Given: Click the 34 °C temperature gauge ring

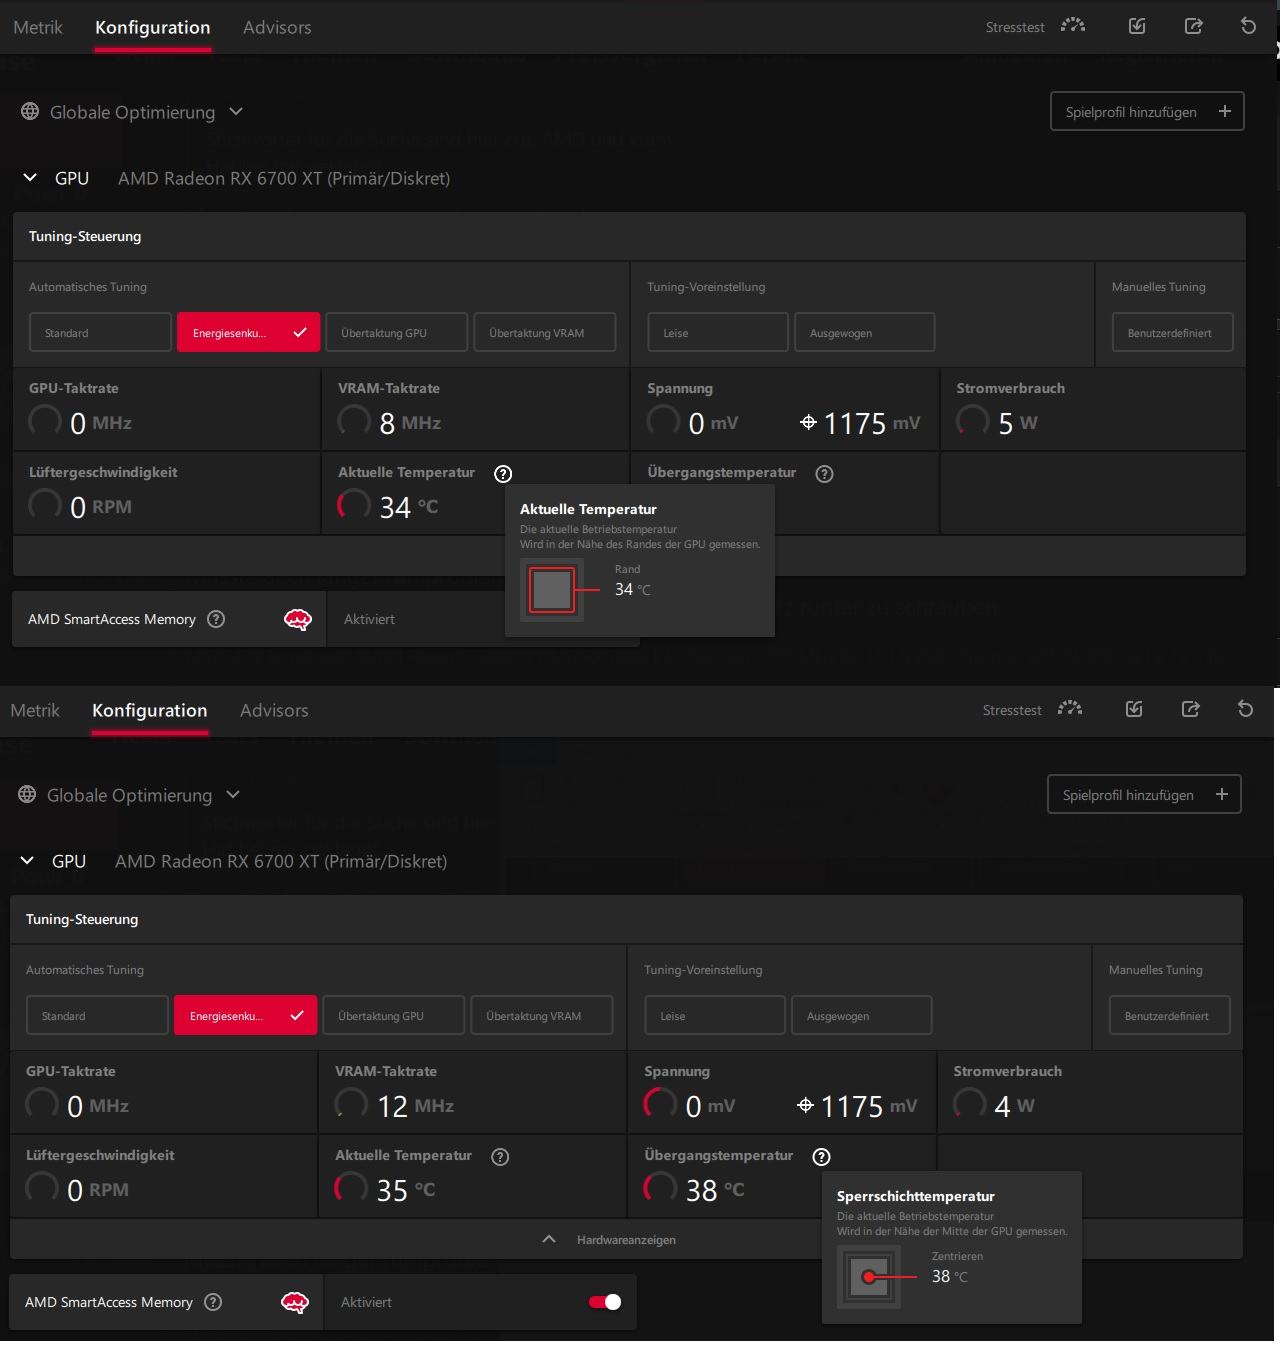Looking at the screenshot, I should click(354, 505).
